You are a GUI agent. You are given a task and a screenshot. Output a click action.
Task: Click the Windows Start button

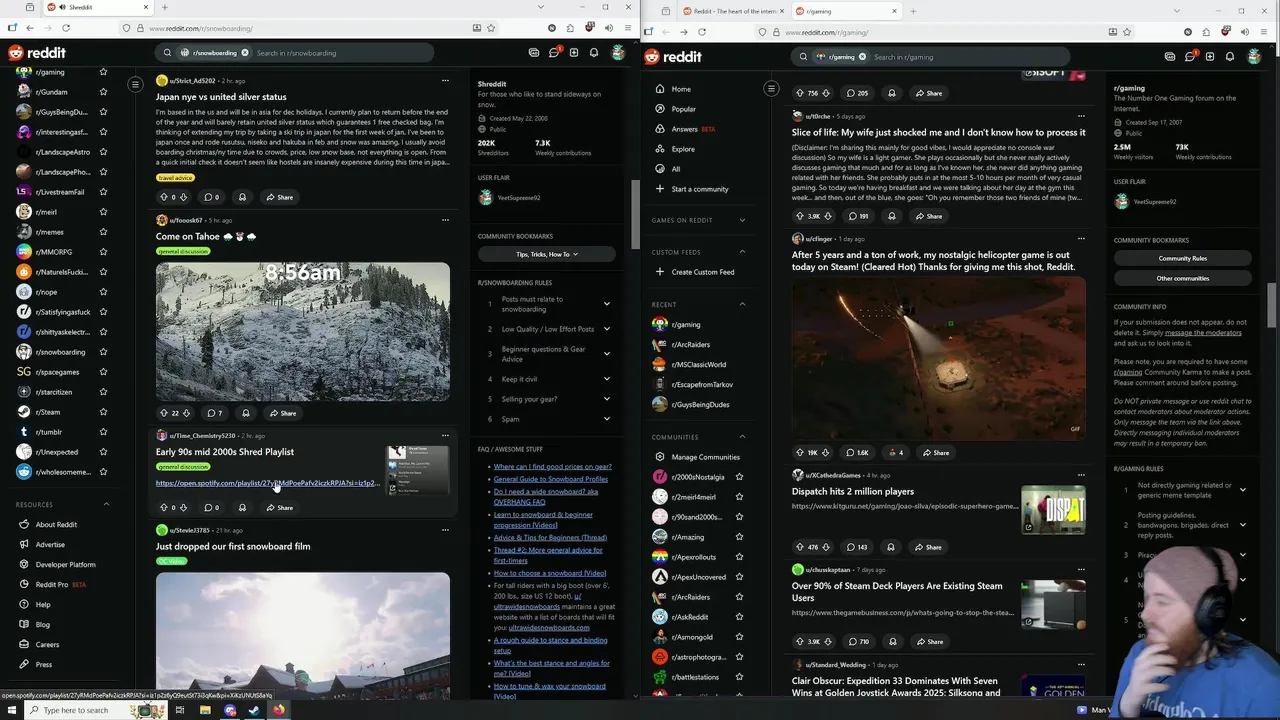pyautogui.click(x=10, y=710)
